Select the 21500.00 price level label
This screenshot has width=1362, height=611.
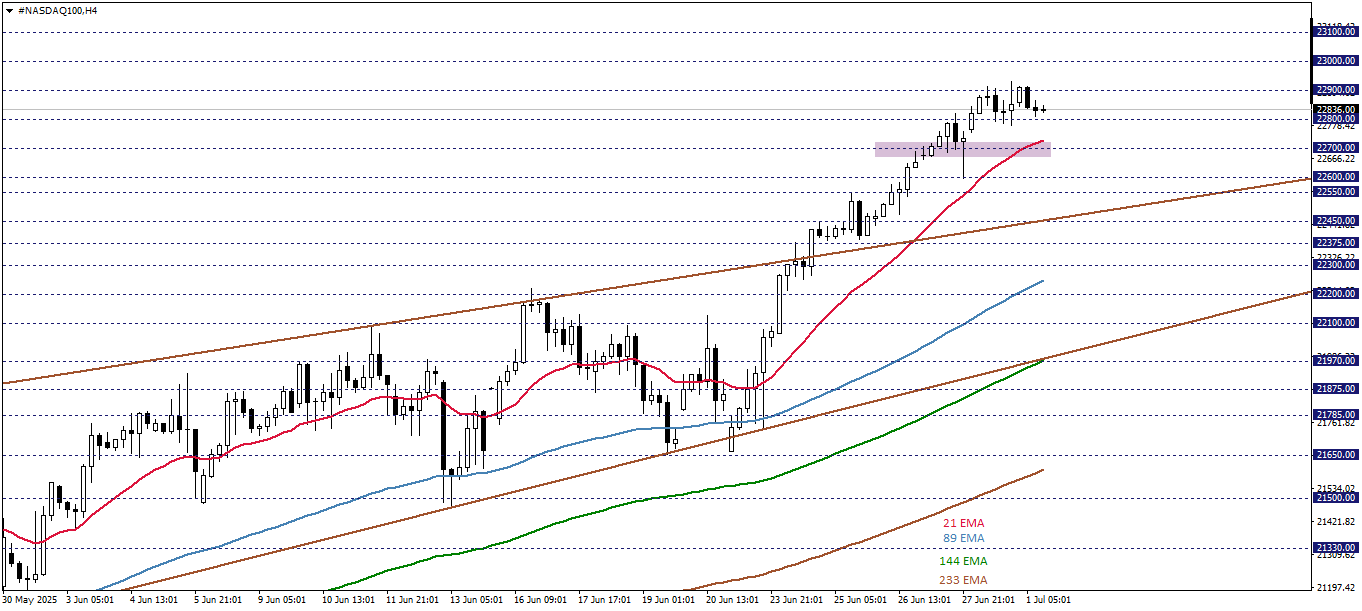pyautogui.click(x=1335, y=498)
